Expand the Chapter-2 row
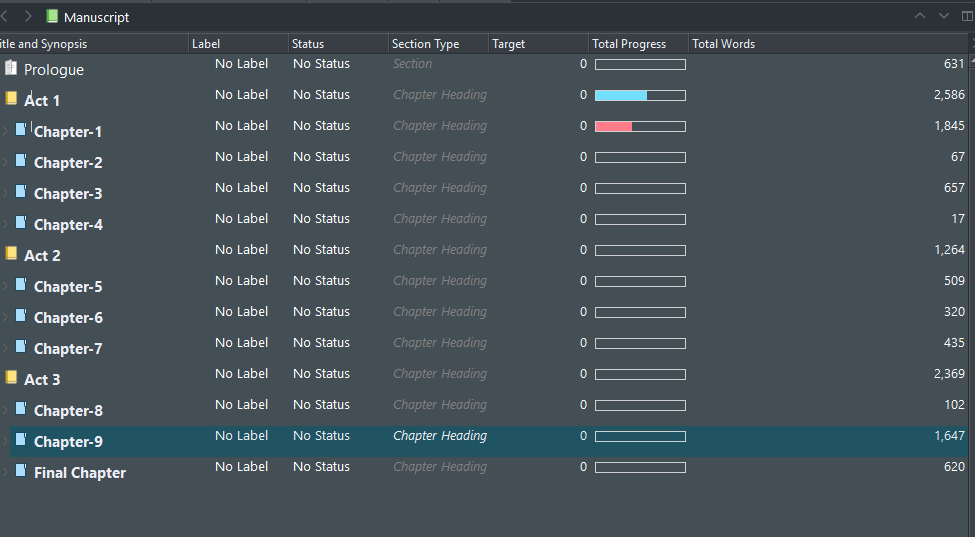Image resolution: width=975 pixels, height=537 pixels. point(5,162)
